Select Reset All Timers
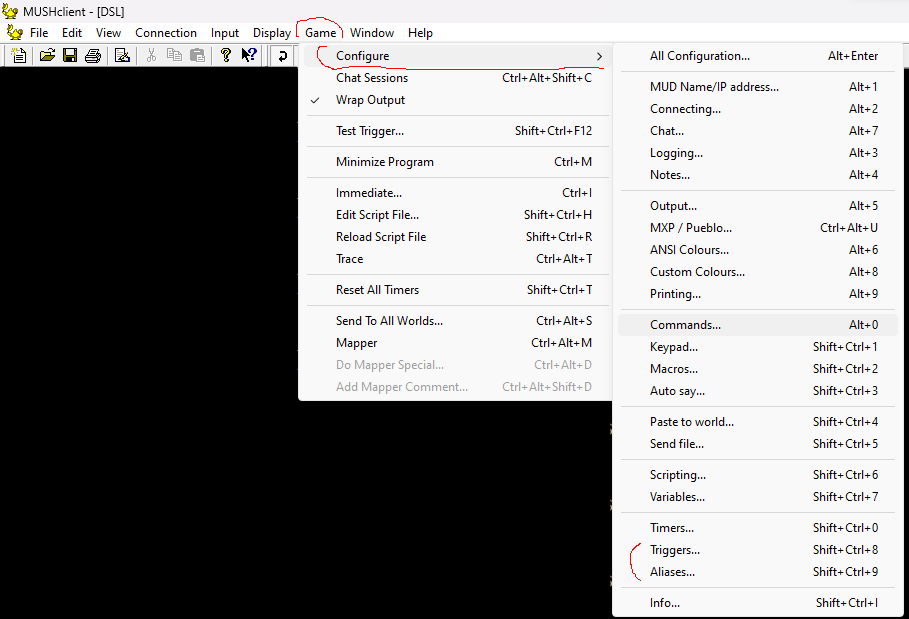Viewport: 909px width, 619px height. click(x=457, y=290)
